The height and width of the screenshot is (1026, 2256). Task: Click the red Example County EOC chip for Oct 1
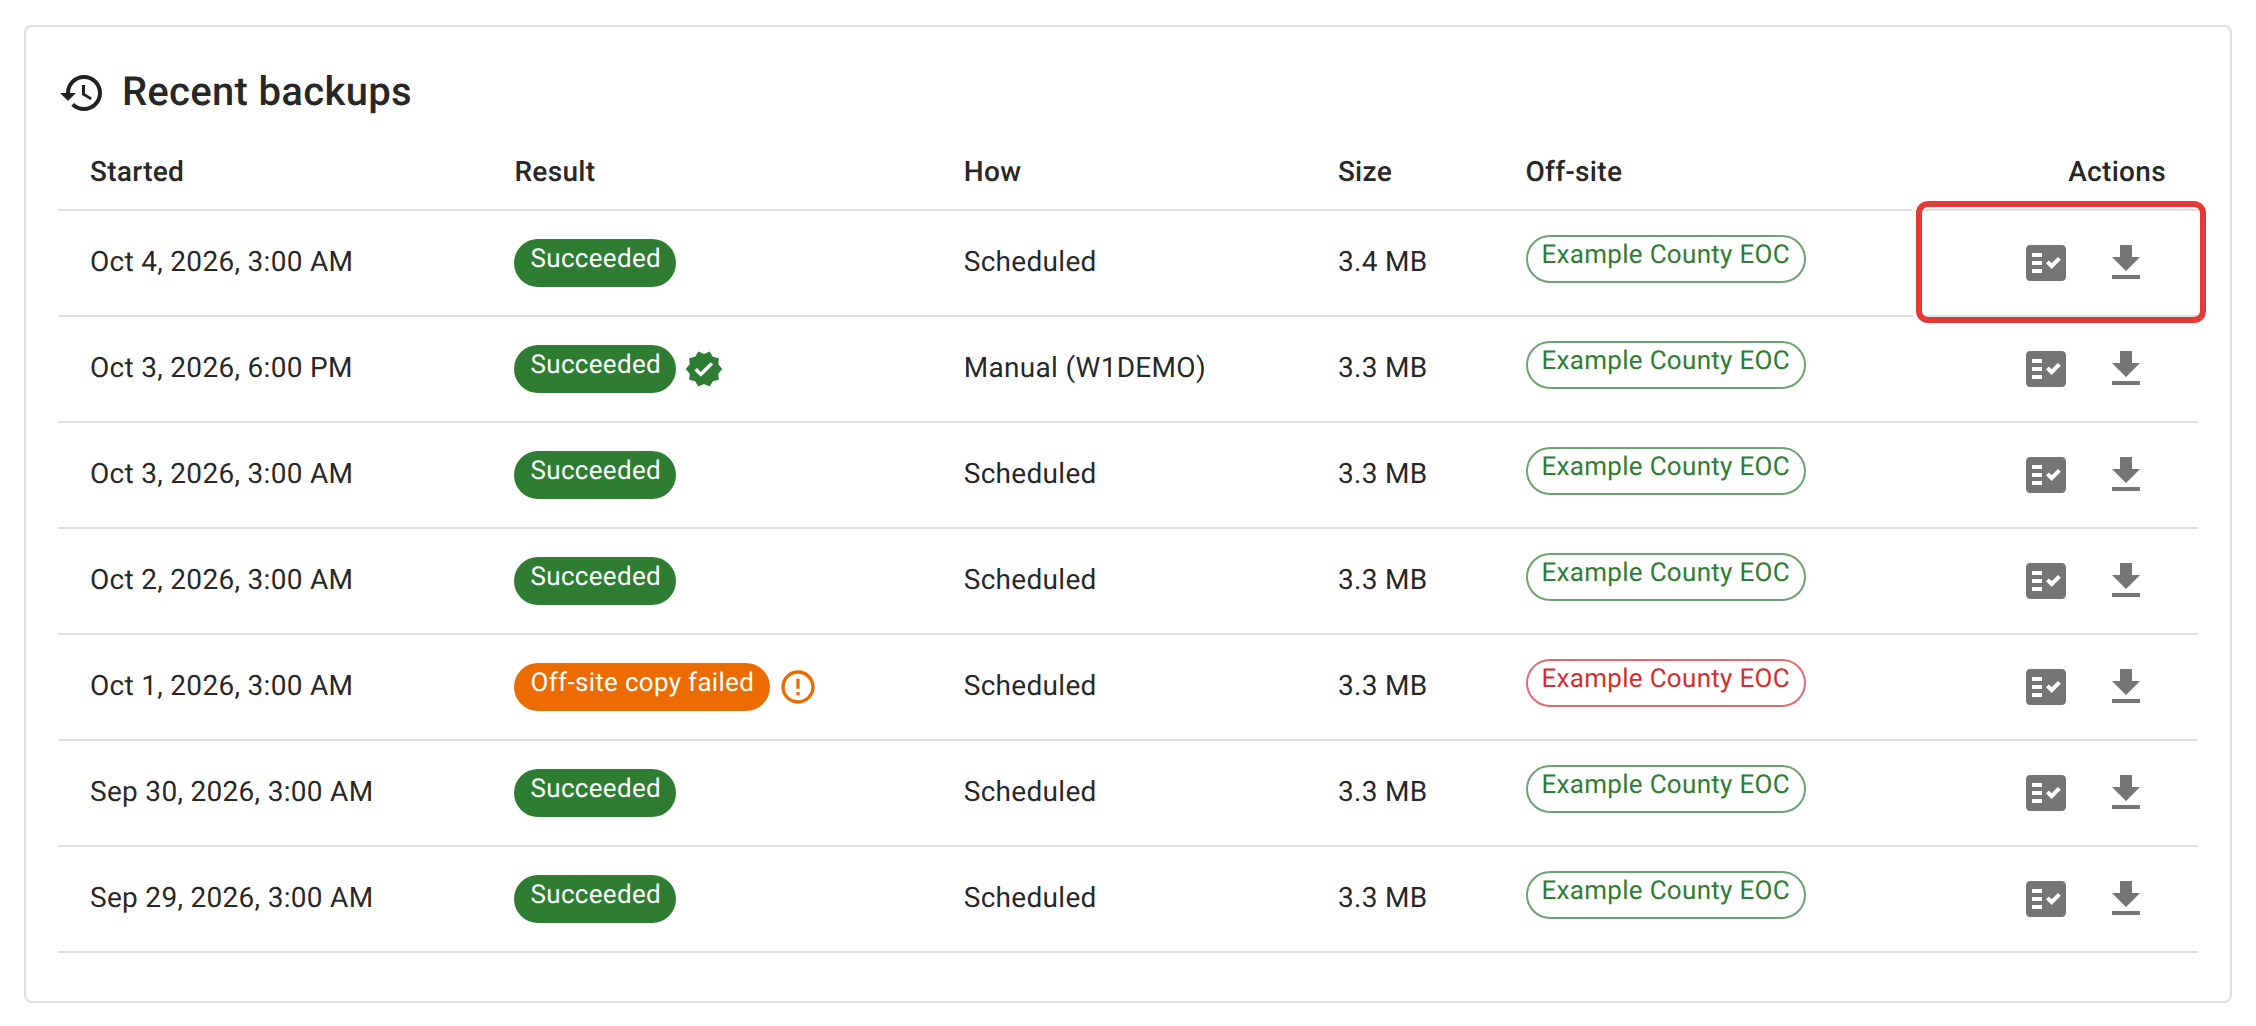1665,682
